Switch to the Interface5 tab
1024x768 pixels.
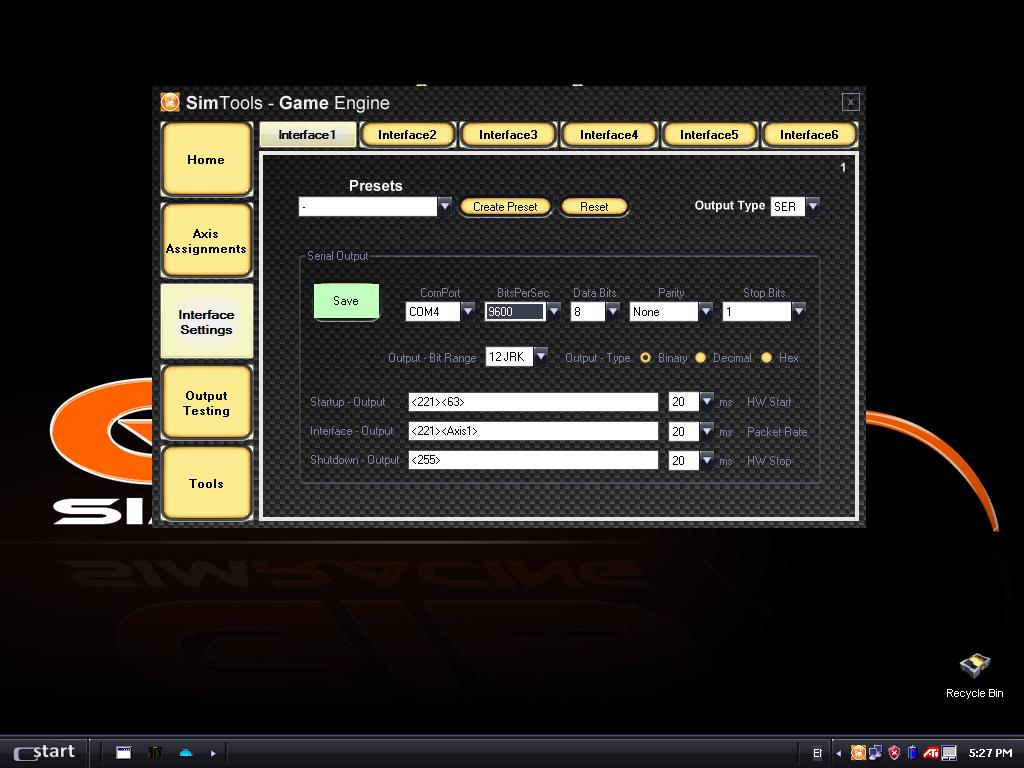click(x=709, y=135)
